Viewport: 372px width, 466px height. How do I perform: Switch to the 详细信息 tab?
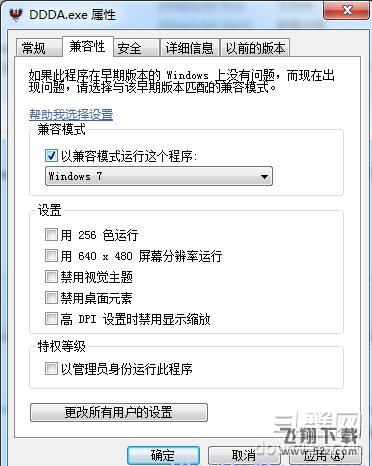[x=189, y=48]
